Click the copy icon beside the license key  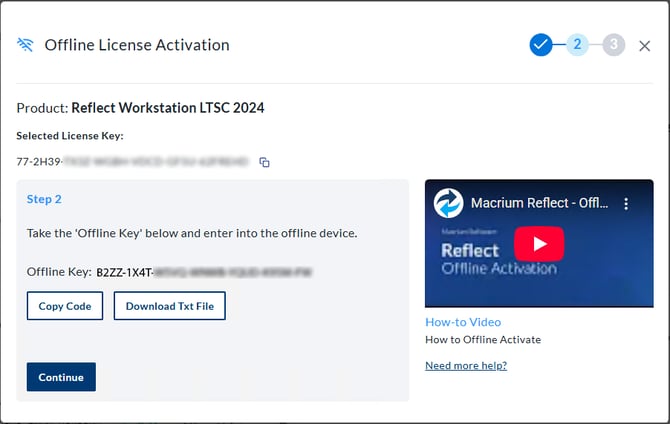pyautogui.click(x=265, y=162)
